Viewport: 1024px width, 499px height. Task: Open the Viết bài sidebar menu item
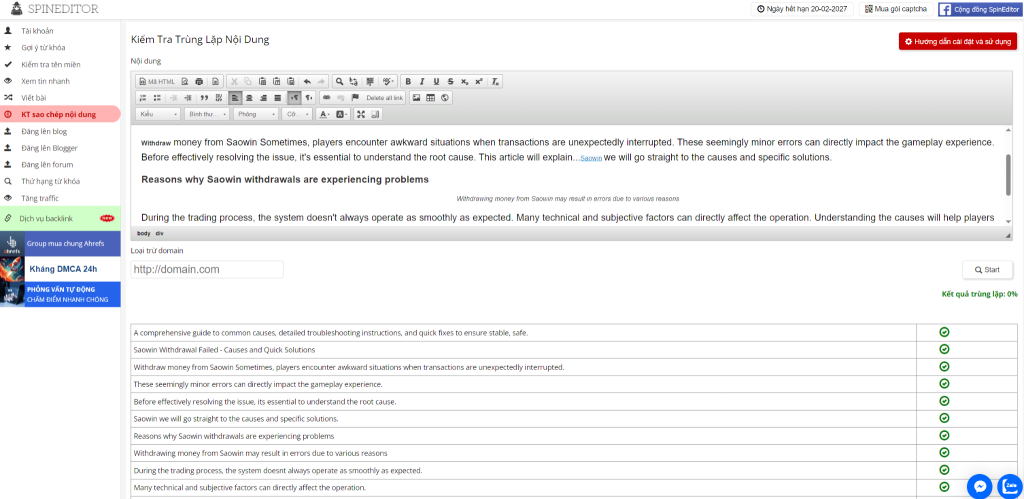35,97
